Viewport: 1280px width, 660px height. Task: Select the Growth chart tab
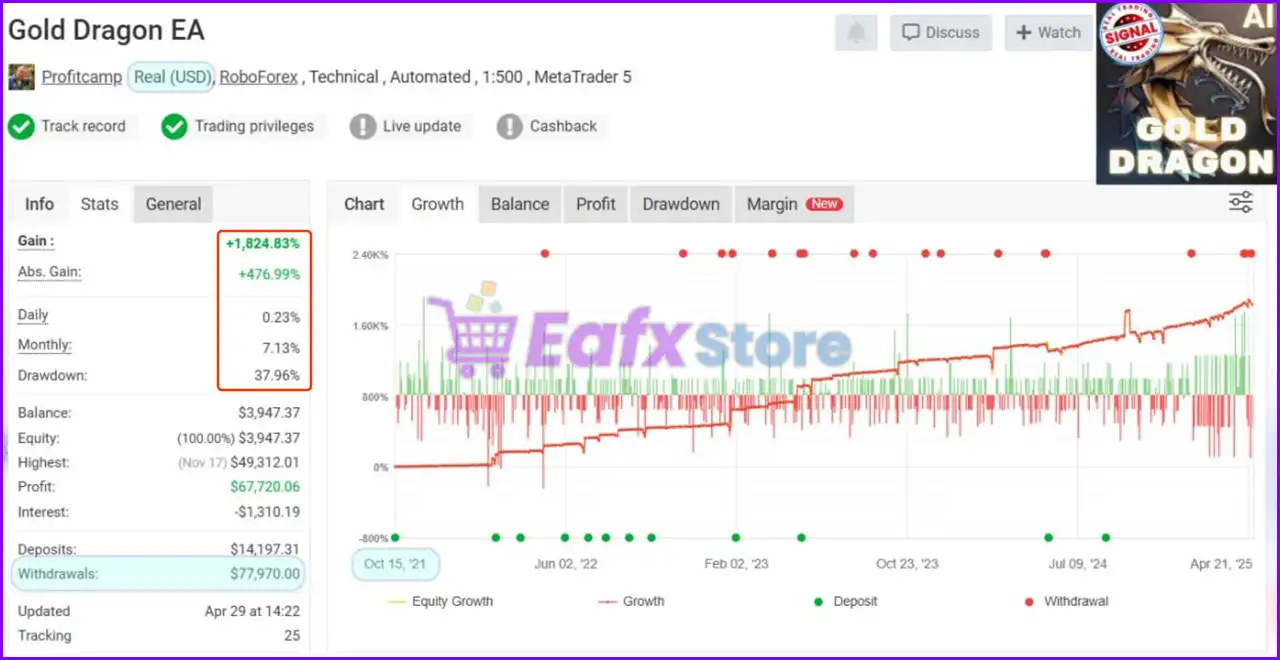[x=438, y=204]
